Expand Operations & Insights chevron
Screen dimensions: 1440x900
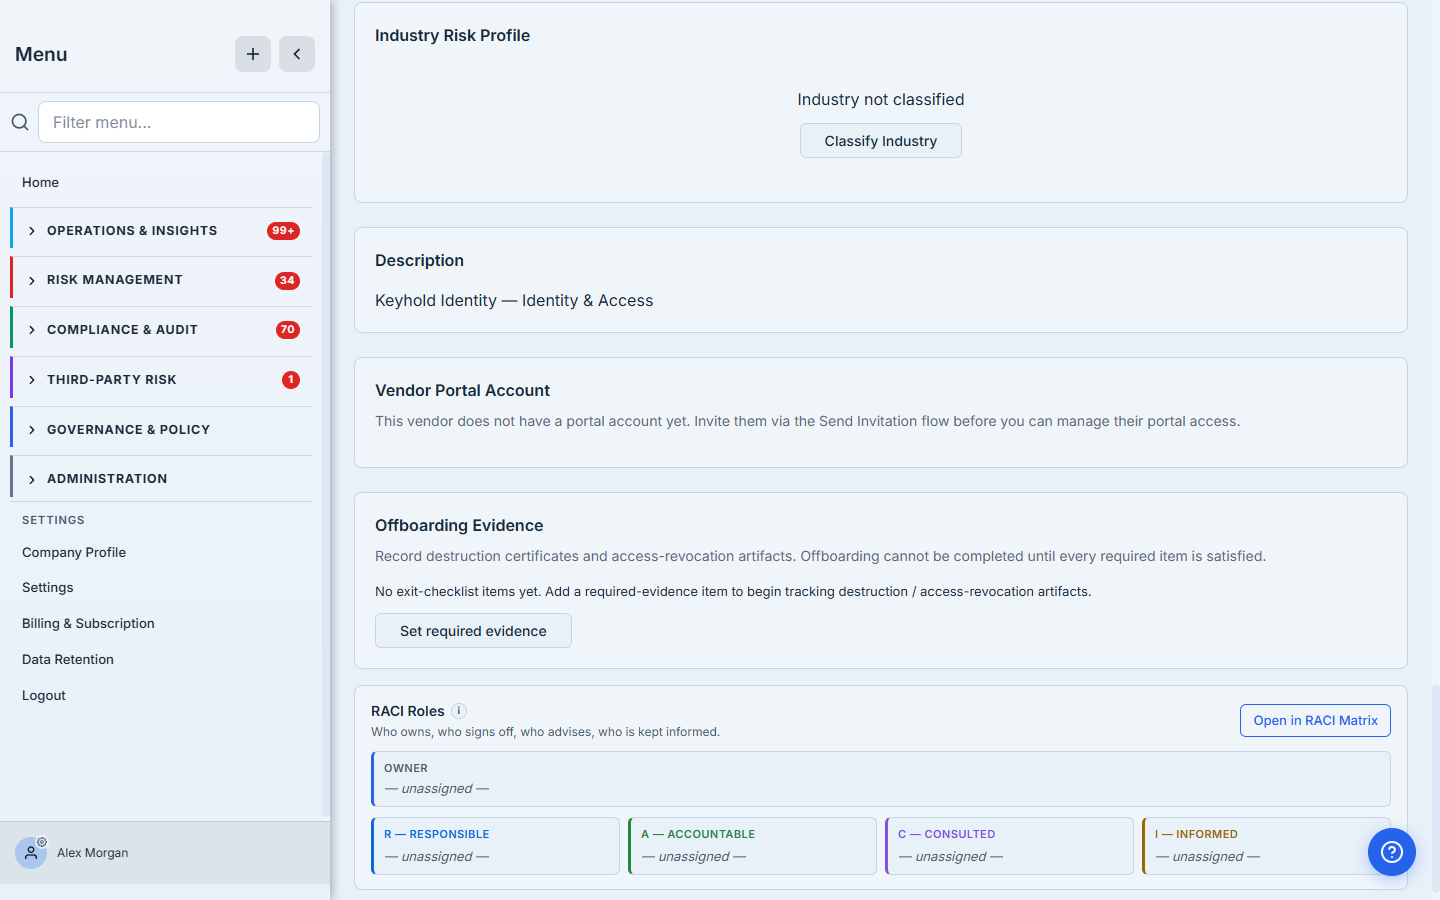pos(32,231)
